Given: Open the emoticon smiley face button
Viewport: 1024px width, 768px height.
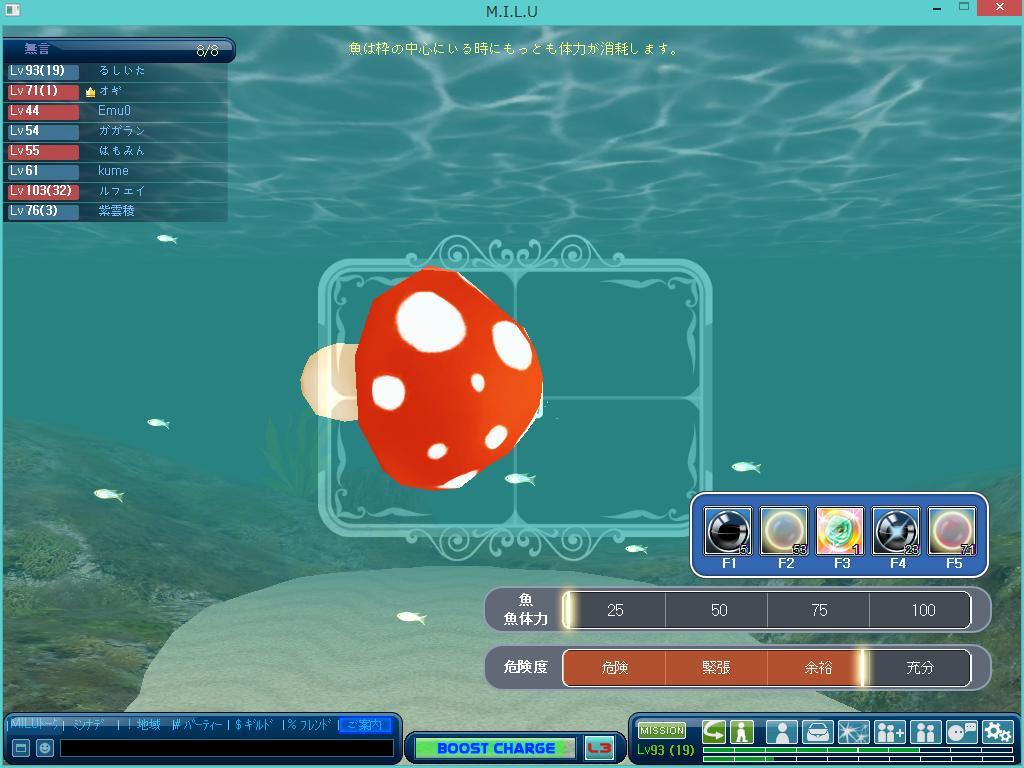Looking at the screenshot, I should point(44,748).
